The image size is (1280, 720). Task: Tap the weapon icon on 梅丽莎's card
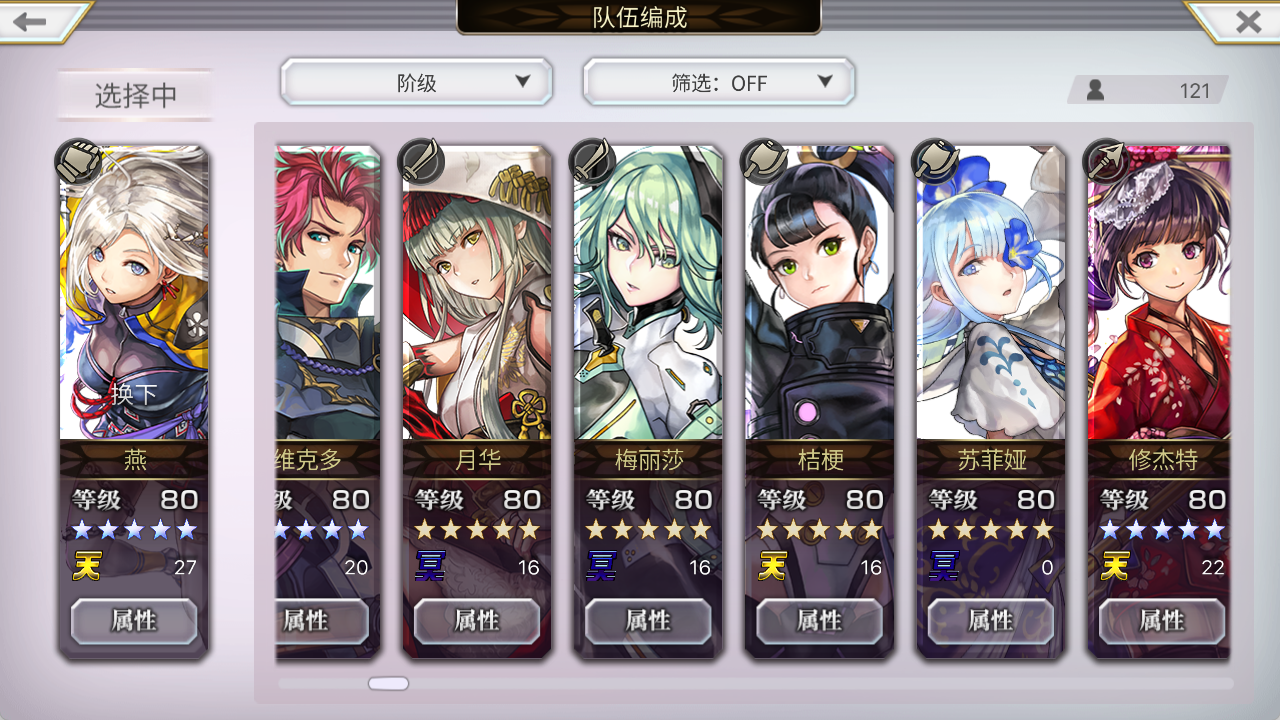[592, 160]
